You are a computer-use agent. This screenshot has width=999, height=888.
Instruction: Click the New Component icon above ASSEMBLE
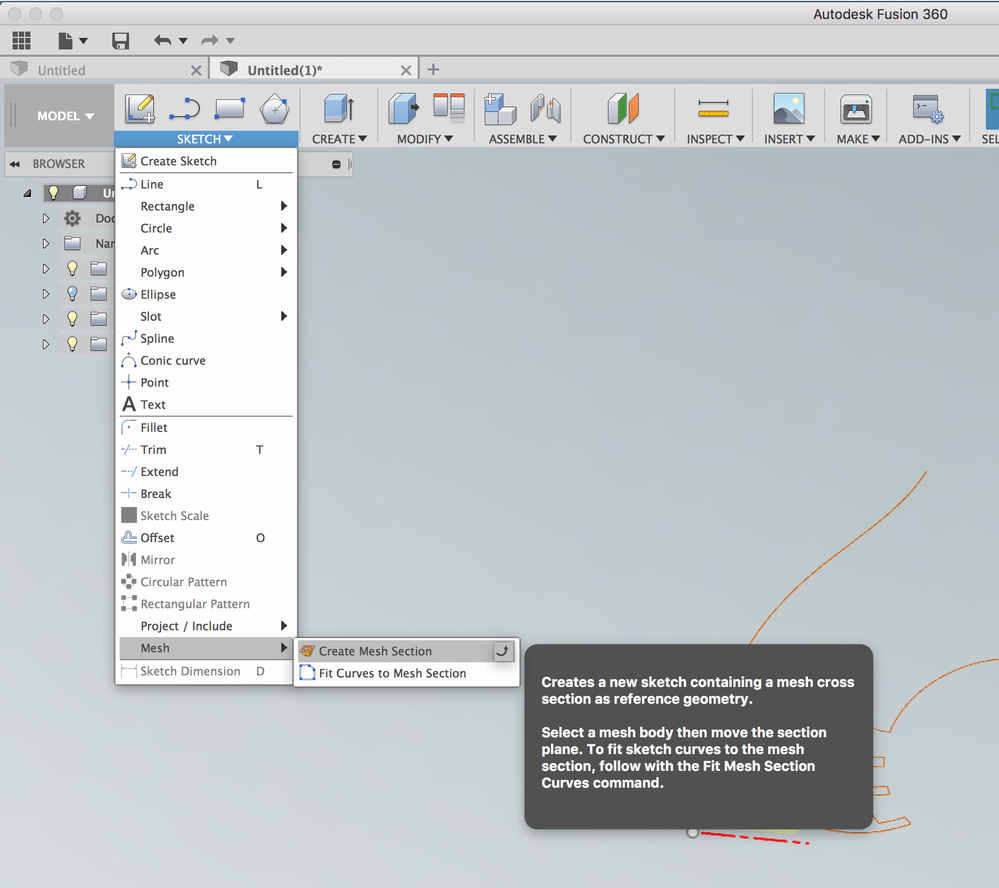coord(500,108)
